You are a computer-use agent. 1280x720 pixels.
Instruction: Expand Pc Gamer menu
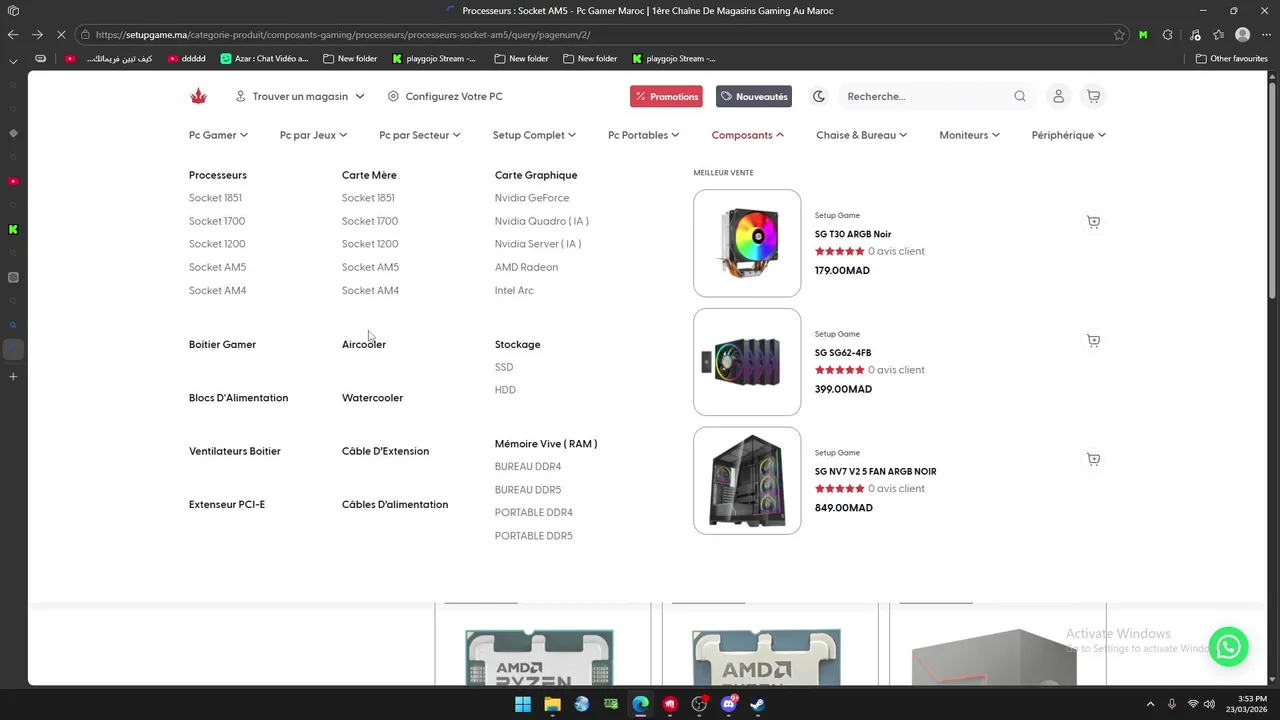pyautogui.click(x=218, y=135)
